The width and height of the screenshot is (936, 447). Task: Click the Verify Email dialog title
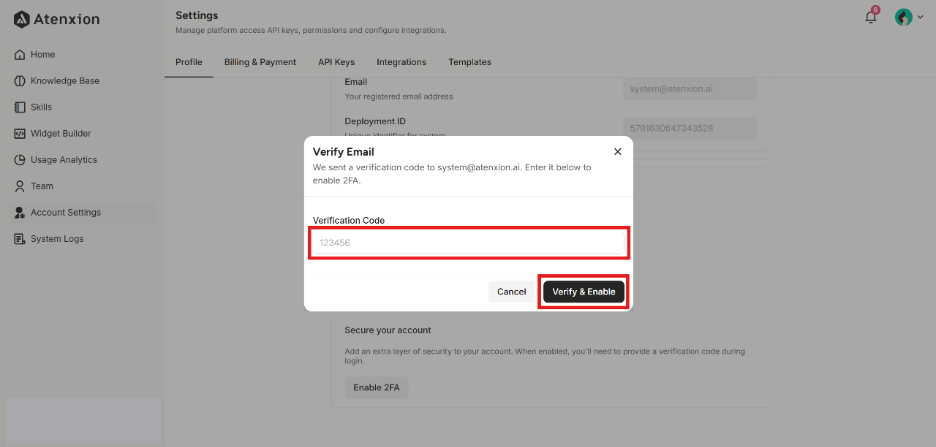343,152
